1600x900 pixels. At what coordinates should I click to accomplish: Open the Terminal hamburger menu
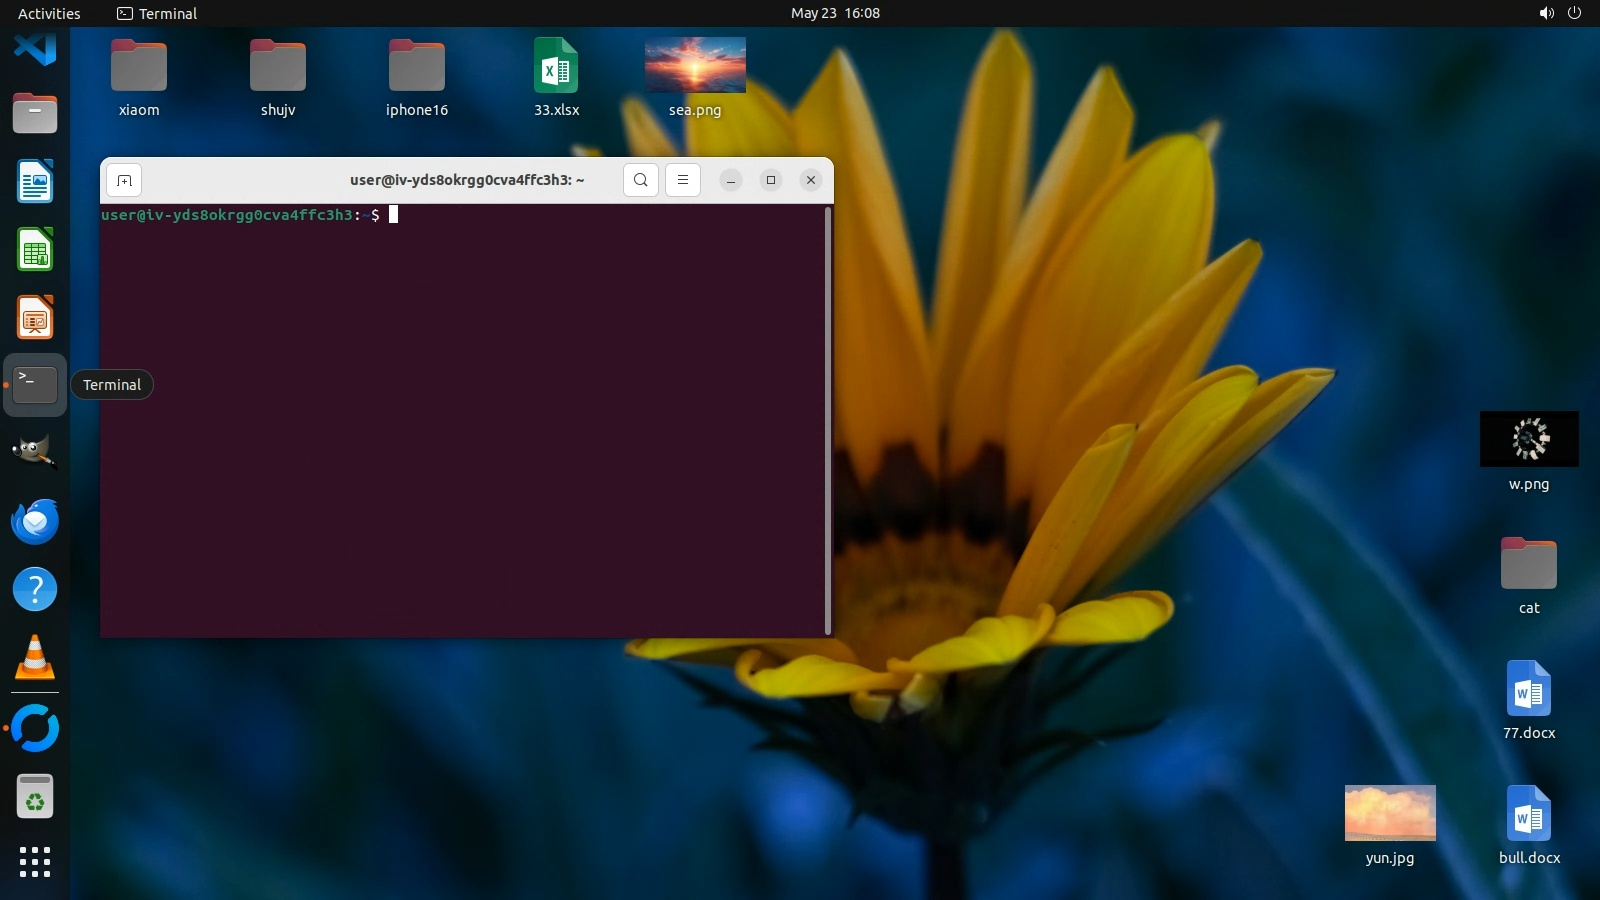pos(683,180)
